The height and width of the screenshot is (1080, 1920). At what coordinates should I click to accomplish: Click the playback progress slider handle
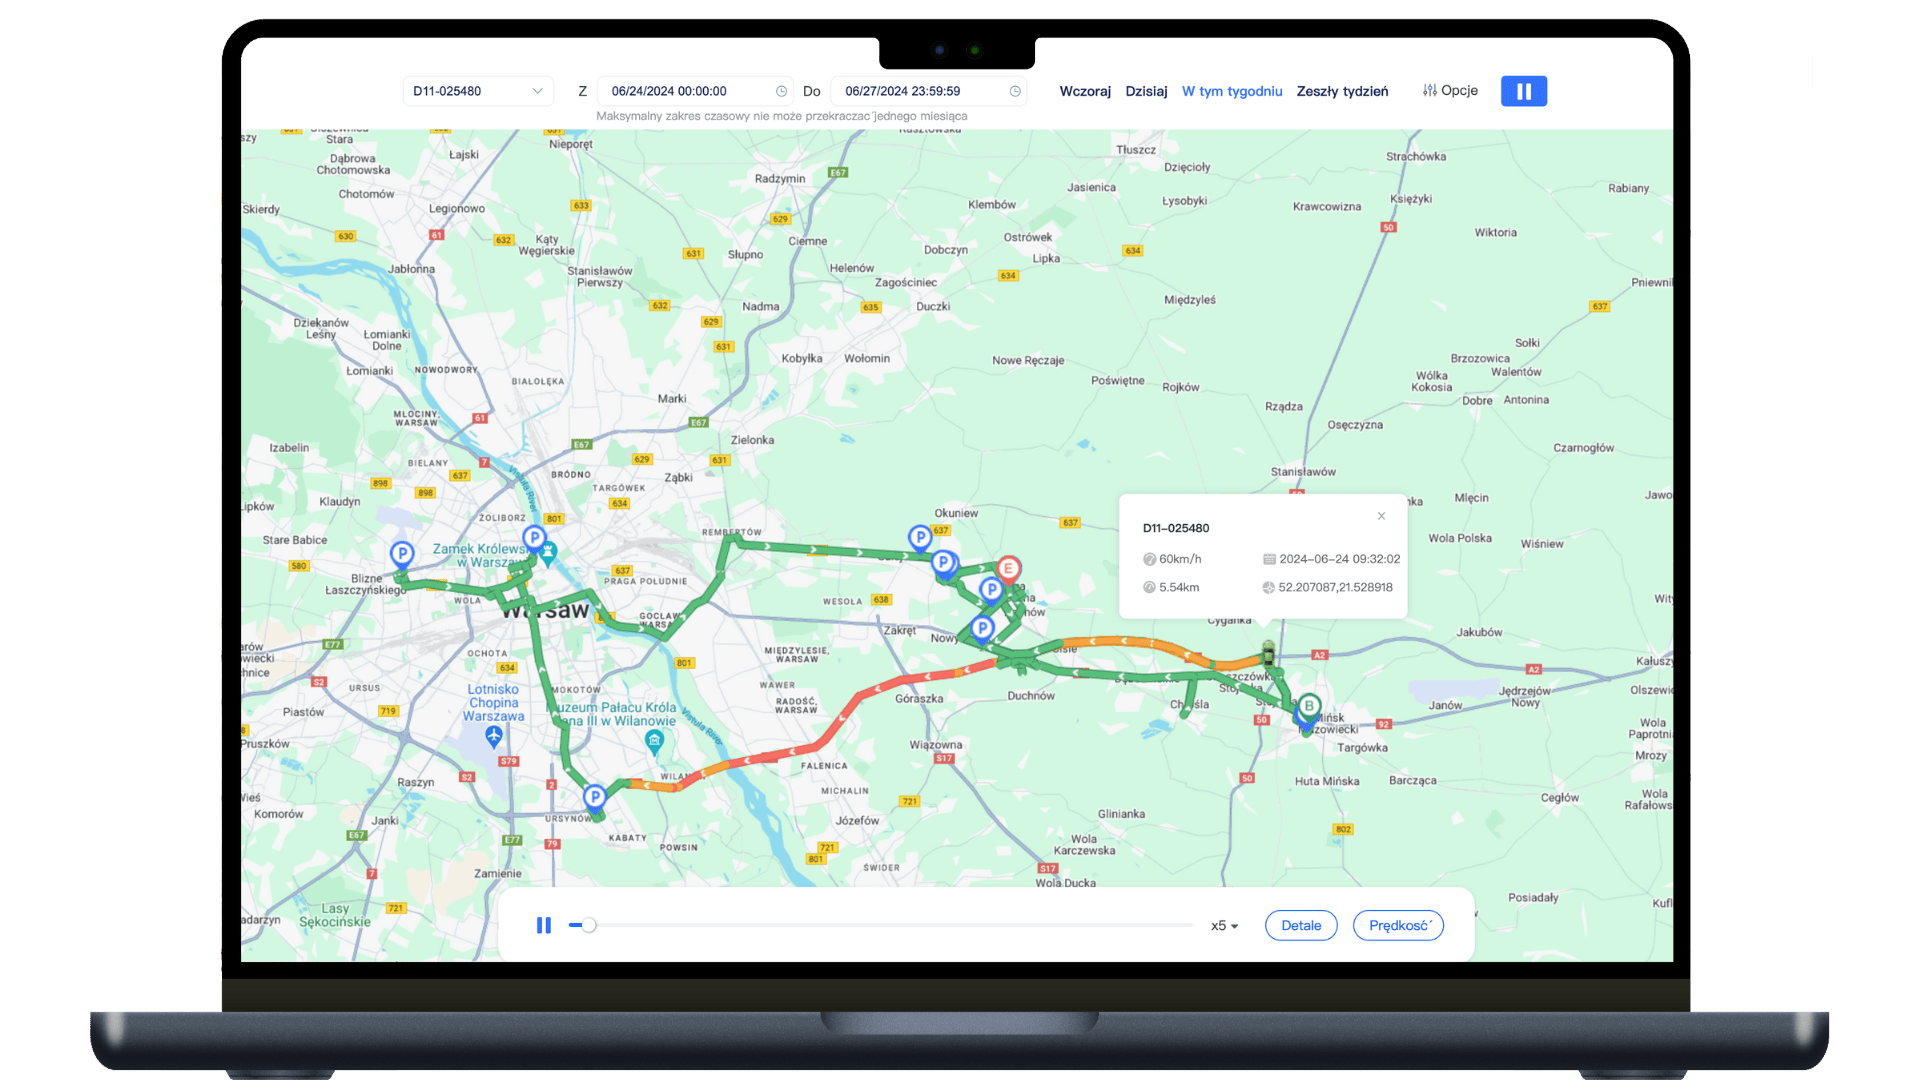click(589, 926)
